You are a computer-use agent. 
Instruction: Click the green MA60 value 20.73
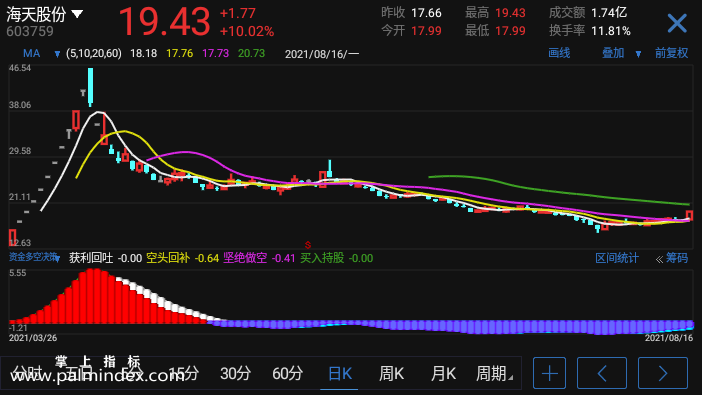251,54
